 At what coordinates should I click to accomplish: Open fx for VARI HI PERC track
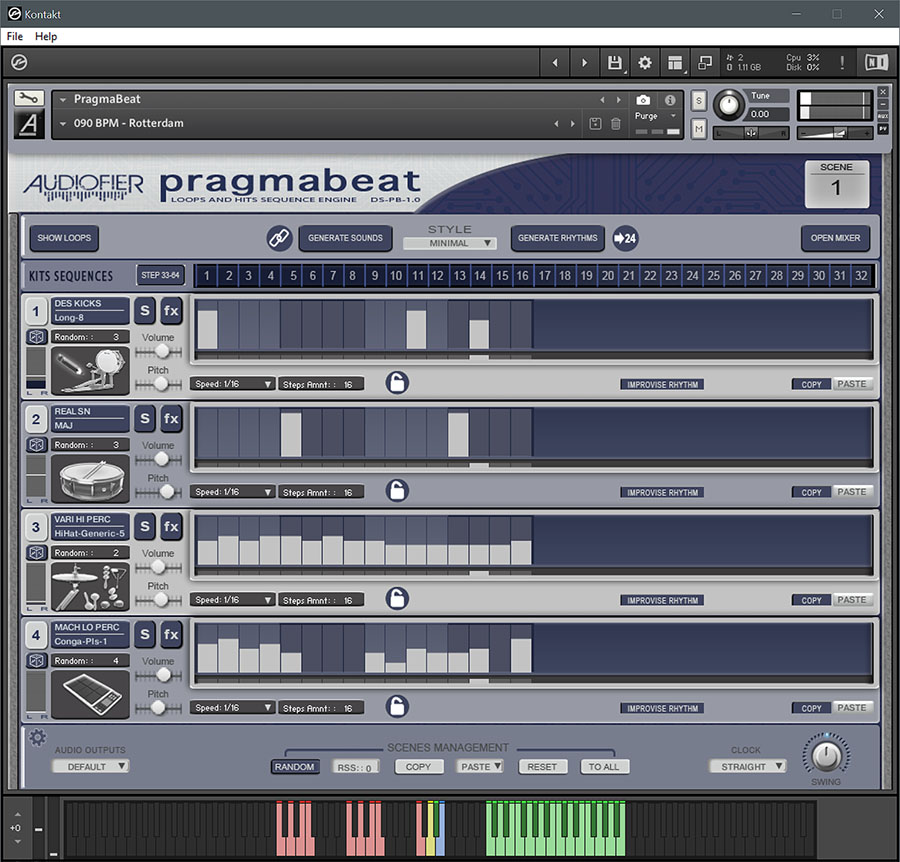point(171,526)
